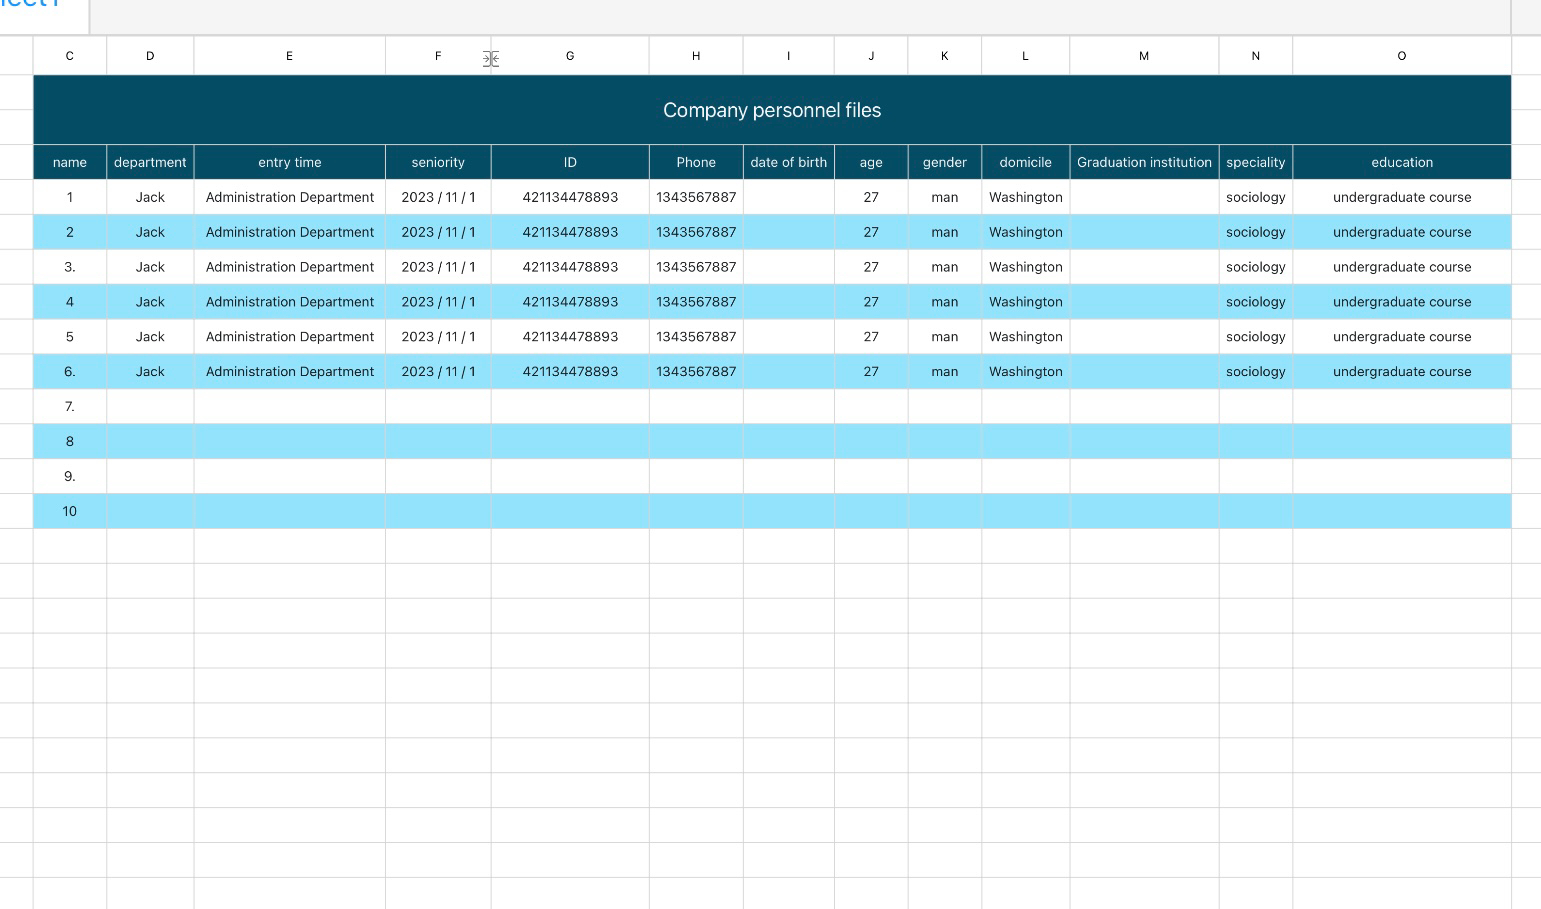Select the empty department cell in record 8
The height and width of the screenshot is (909, 1541).
[x=150, y=442]
